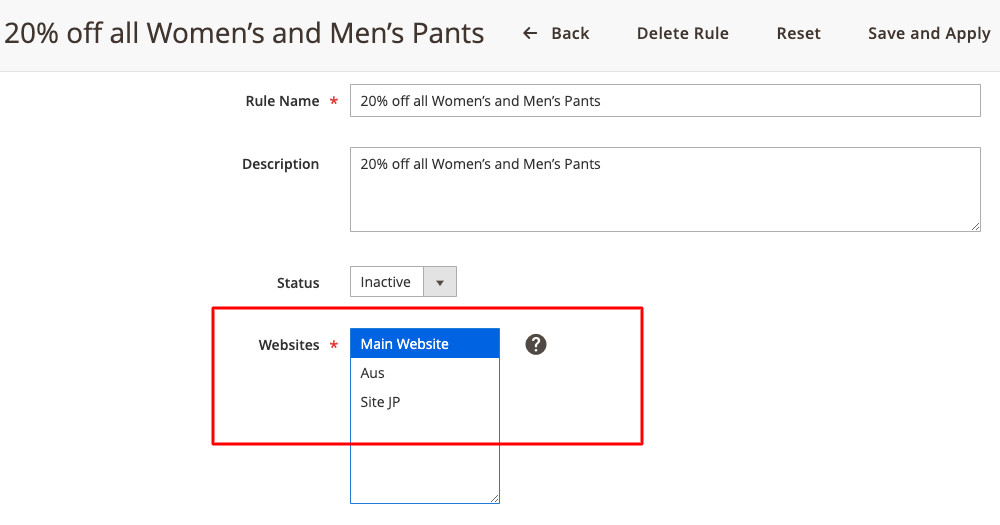
Task: Click the Inactive value in Status select
Action: pos(386,282)
